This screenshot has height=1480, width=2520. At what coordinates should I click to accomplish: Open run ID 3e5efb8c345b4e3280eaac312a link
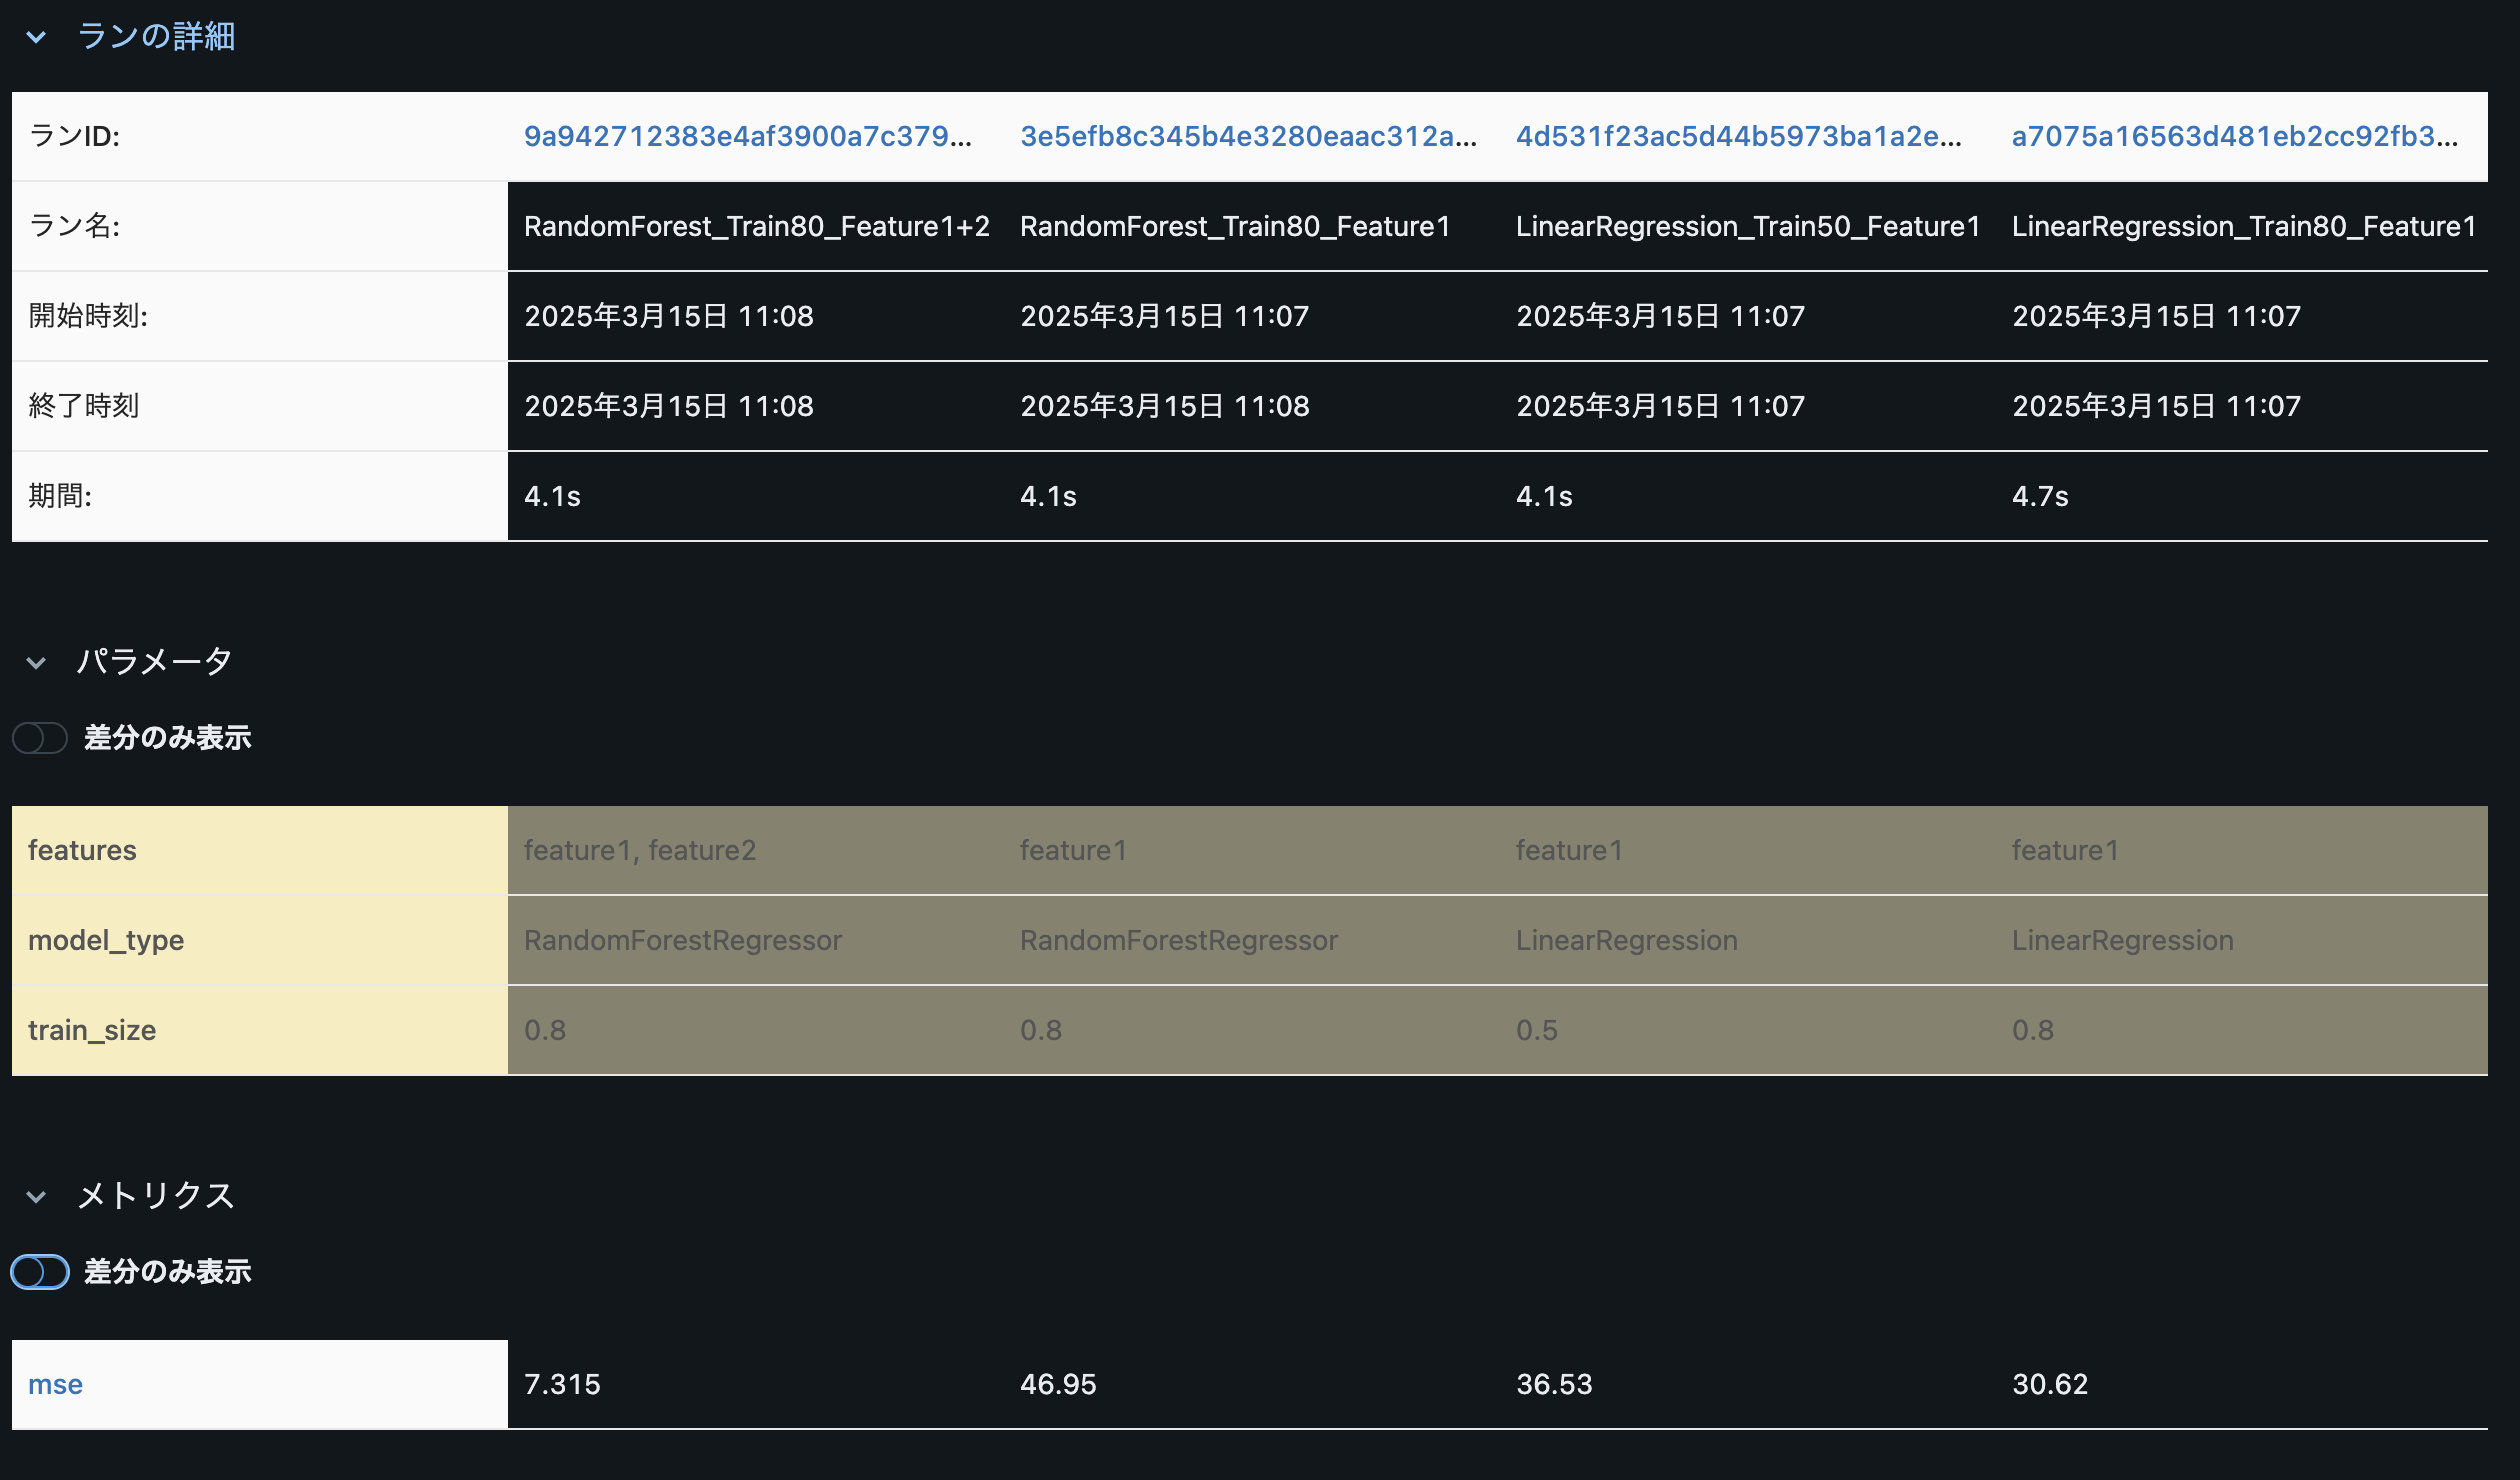tap(1247, 136)
